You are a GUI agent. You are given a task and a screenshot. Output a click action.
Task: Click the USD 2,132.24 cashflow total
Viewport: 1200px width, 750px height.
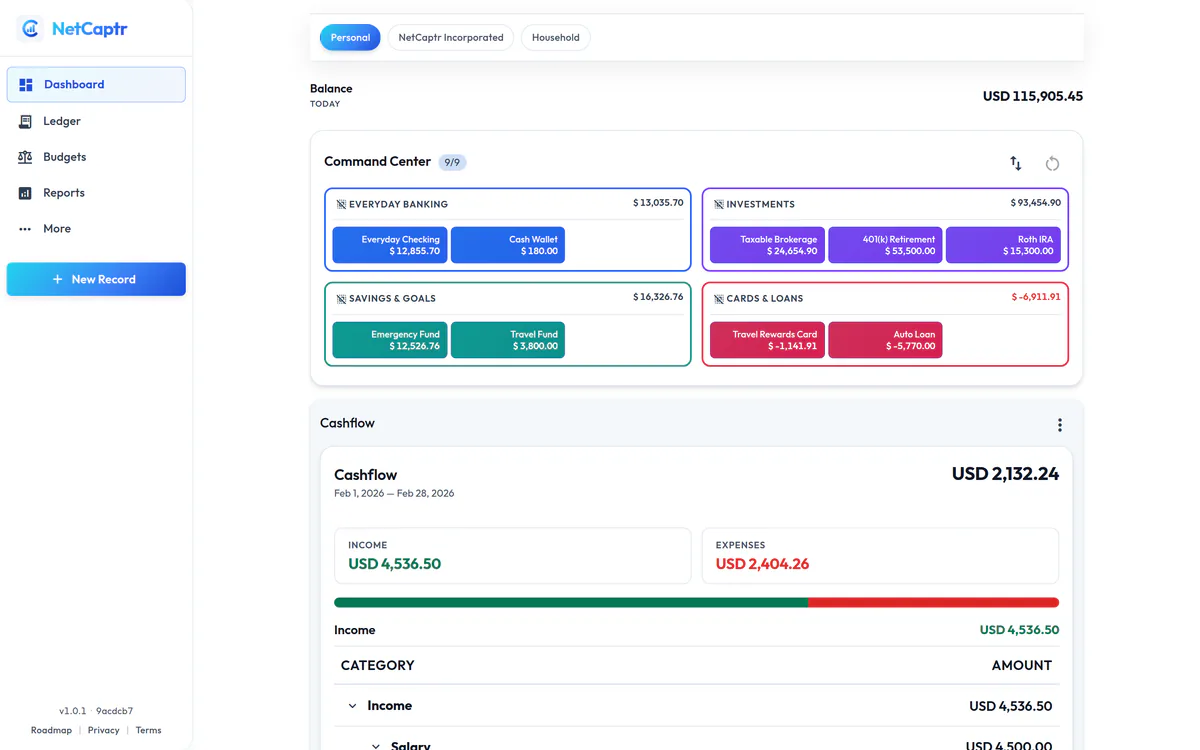[1005, 474]
